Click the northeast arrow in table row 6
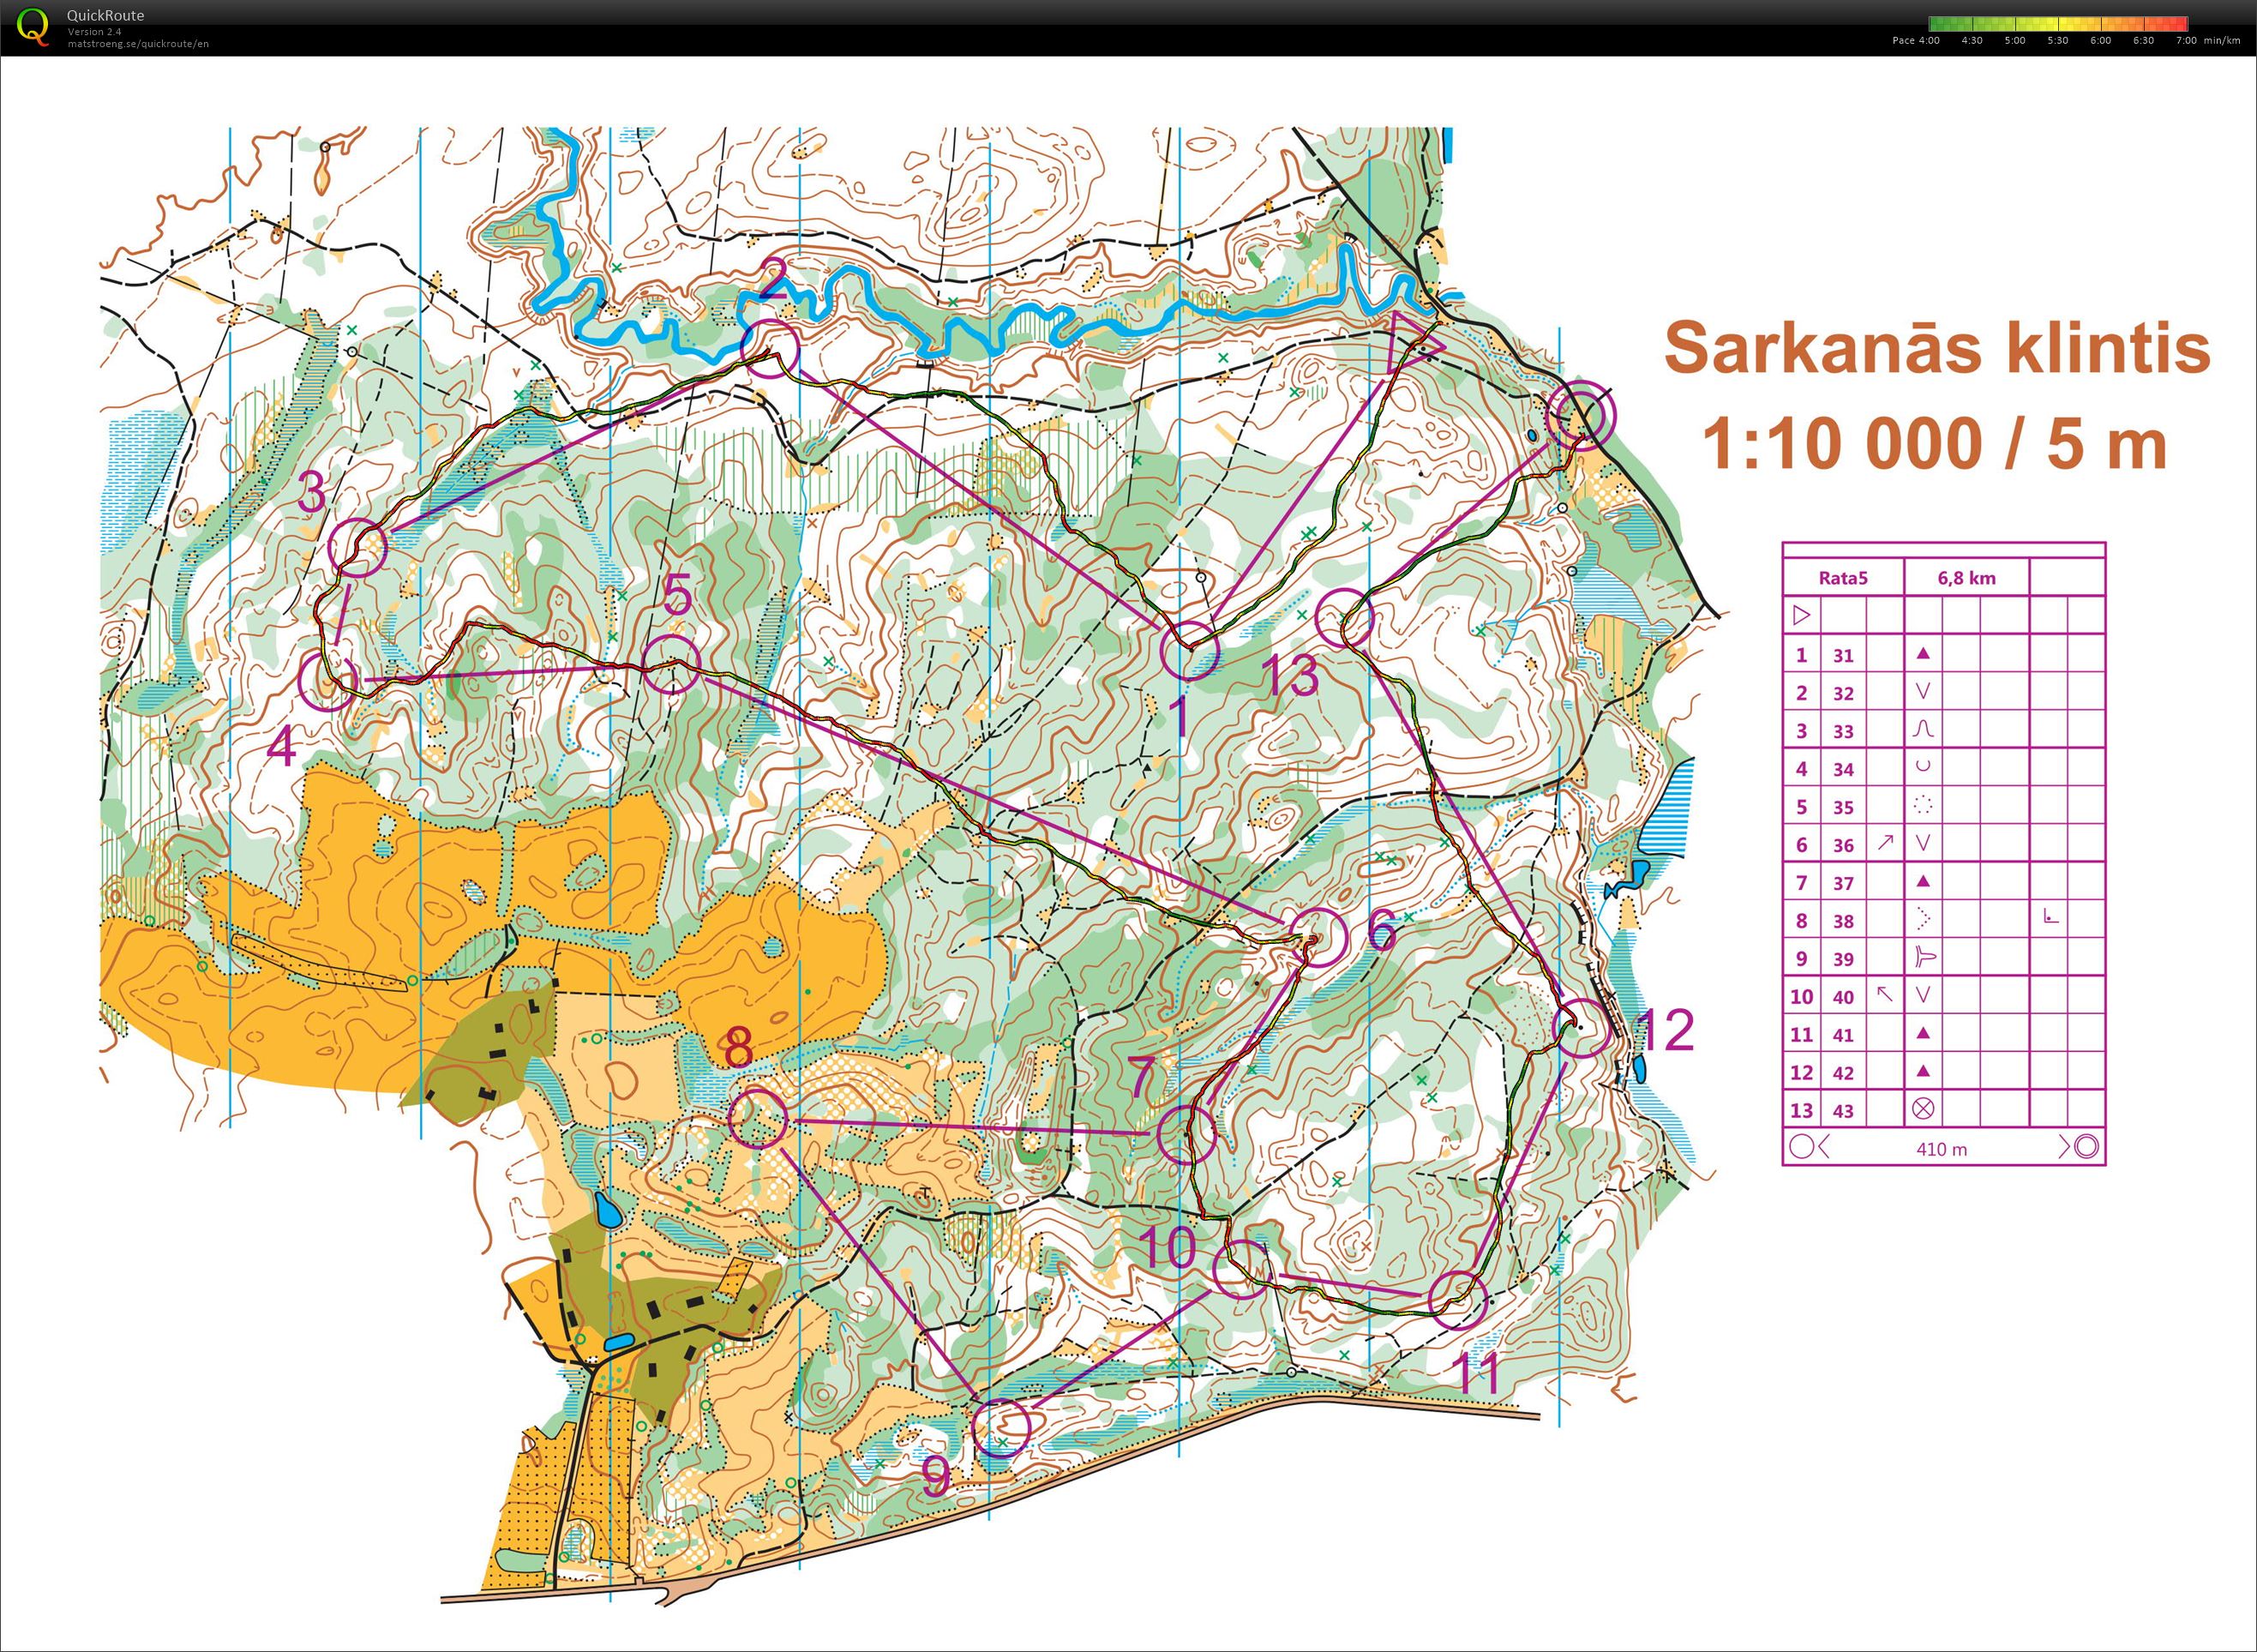This screenshot has width=2257, height=1652. pyautogui.click(x=1885, y=842)
